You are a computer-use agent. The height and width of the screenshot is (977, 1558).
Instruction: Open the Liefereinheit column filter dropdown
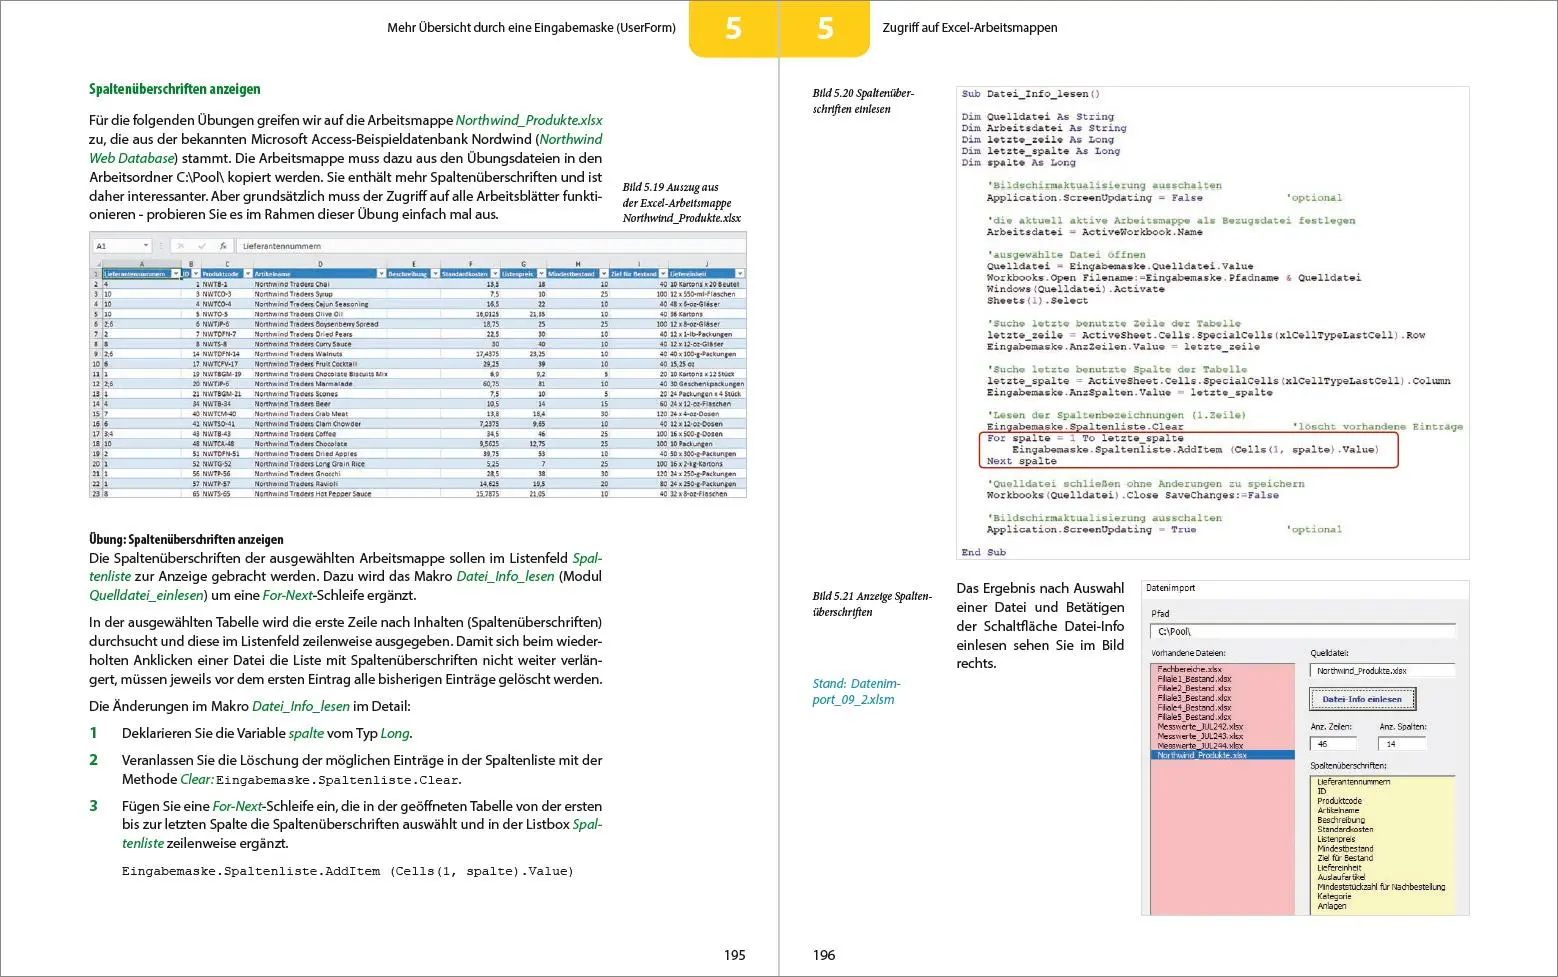740,274
